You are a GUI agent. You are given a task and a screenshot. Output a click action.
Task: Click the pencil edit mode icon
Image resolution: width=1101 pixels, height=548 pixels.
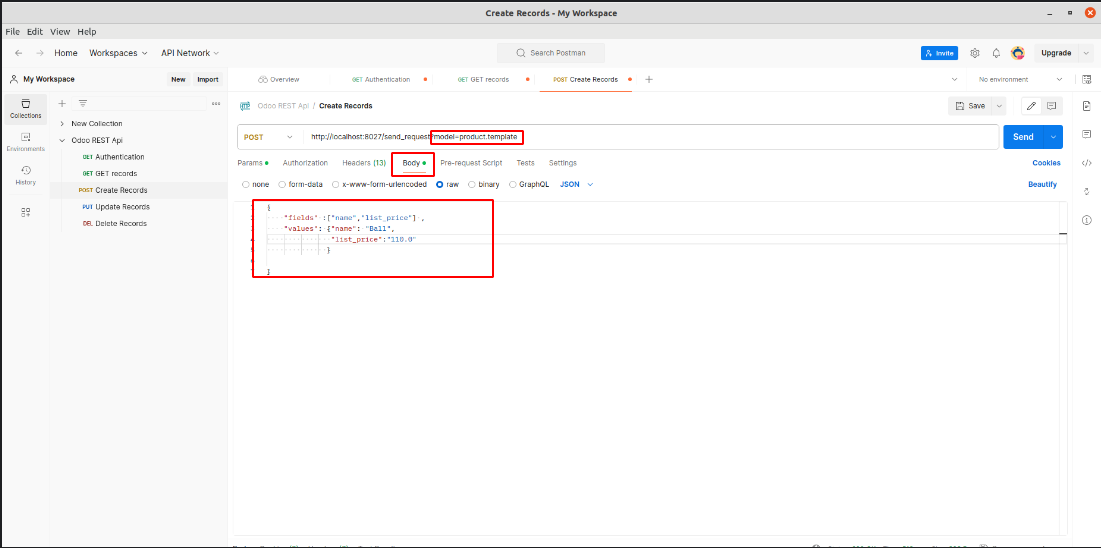click(1031, 106)
